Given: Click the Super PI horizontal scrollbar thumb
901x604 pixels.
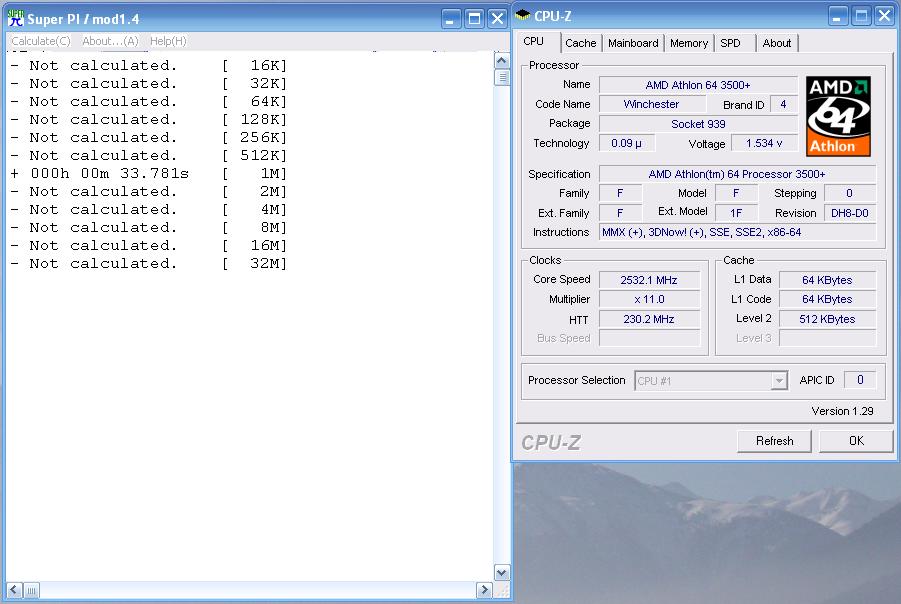Looking at the screenshot, I should coord(31,590).
